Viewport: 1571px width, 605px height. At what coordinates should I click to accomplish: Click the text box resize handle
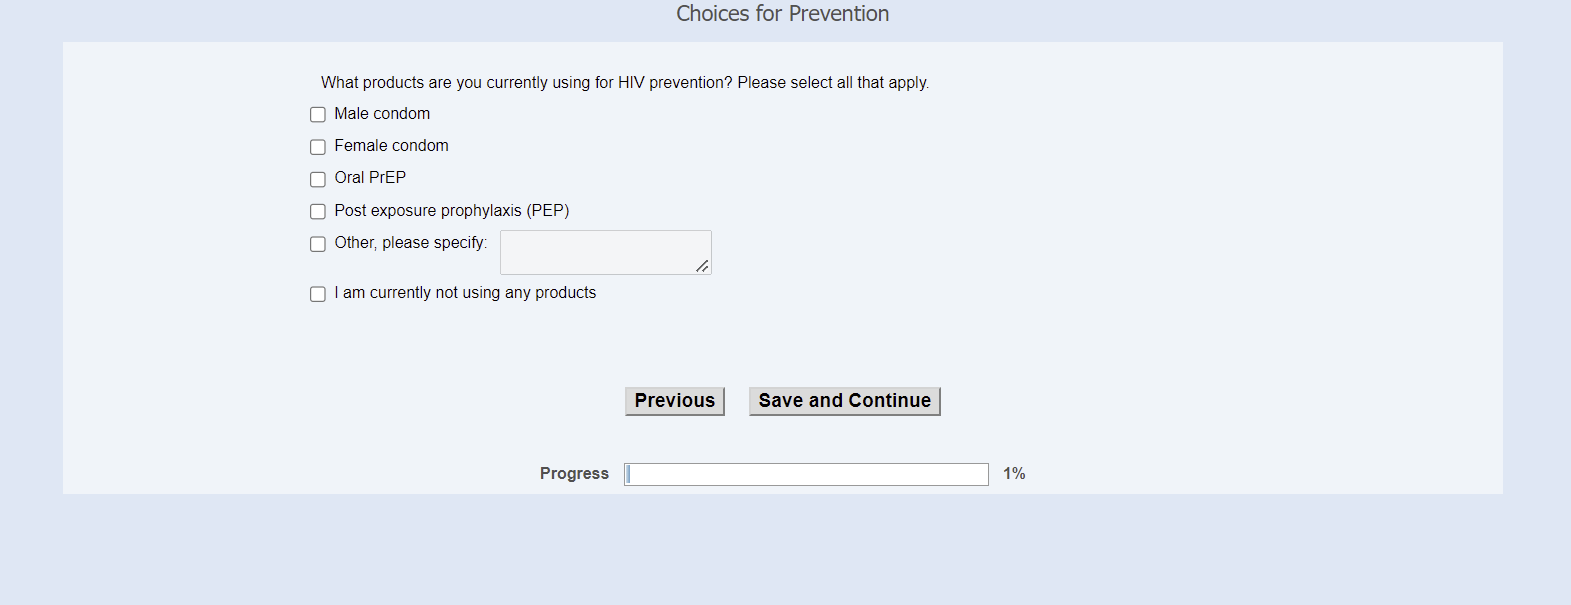tap(703, 266)
